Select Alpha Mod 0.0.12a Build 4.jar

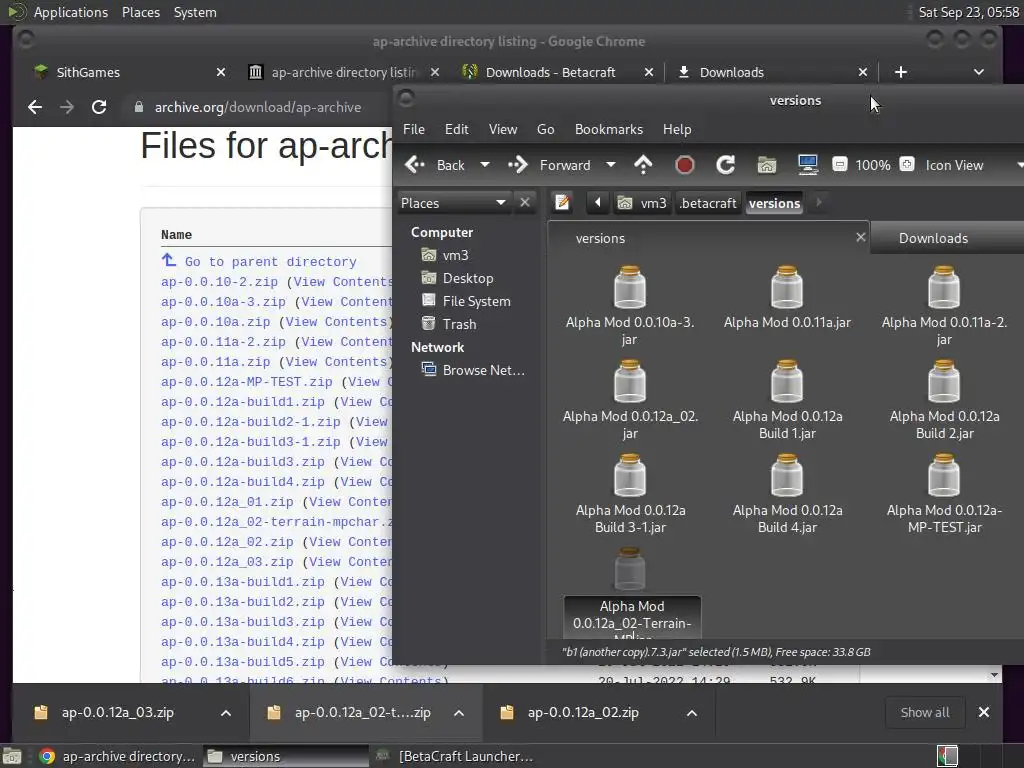tap(787, 494)
